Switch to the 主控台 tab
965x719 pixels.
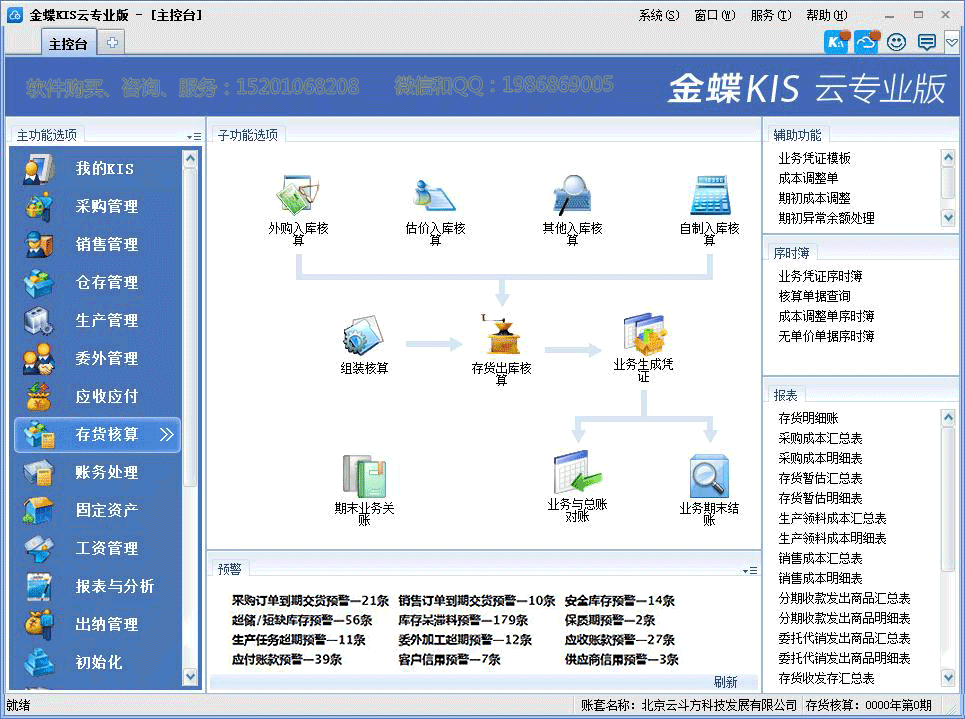coord(68,43)
